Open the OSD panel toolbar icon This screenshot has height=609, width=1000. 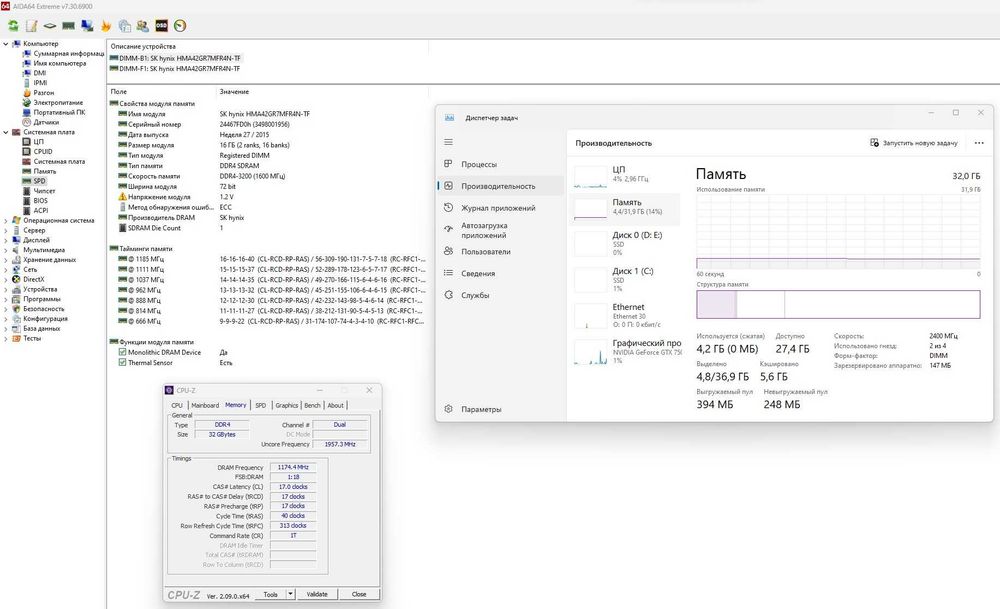tap(161, 26)
